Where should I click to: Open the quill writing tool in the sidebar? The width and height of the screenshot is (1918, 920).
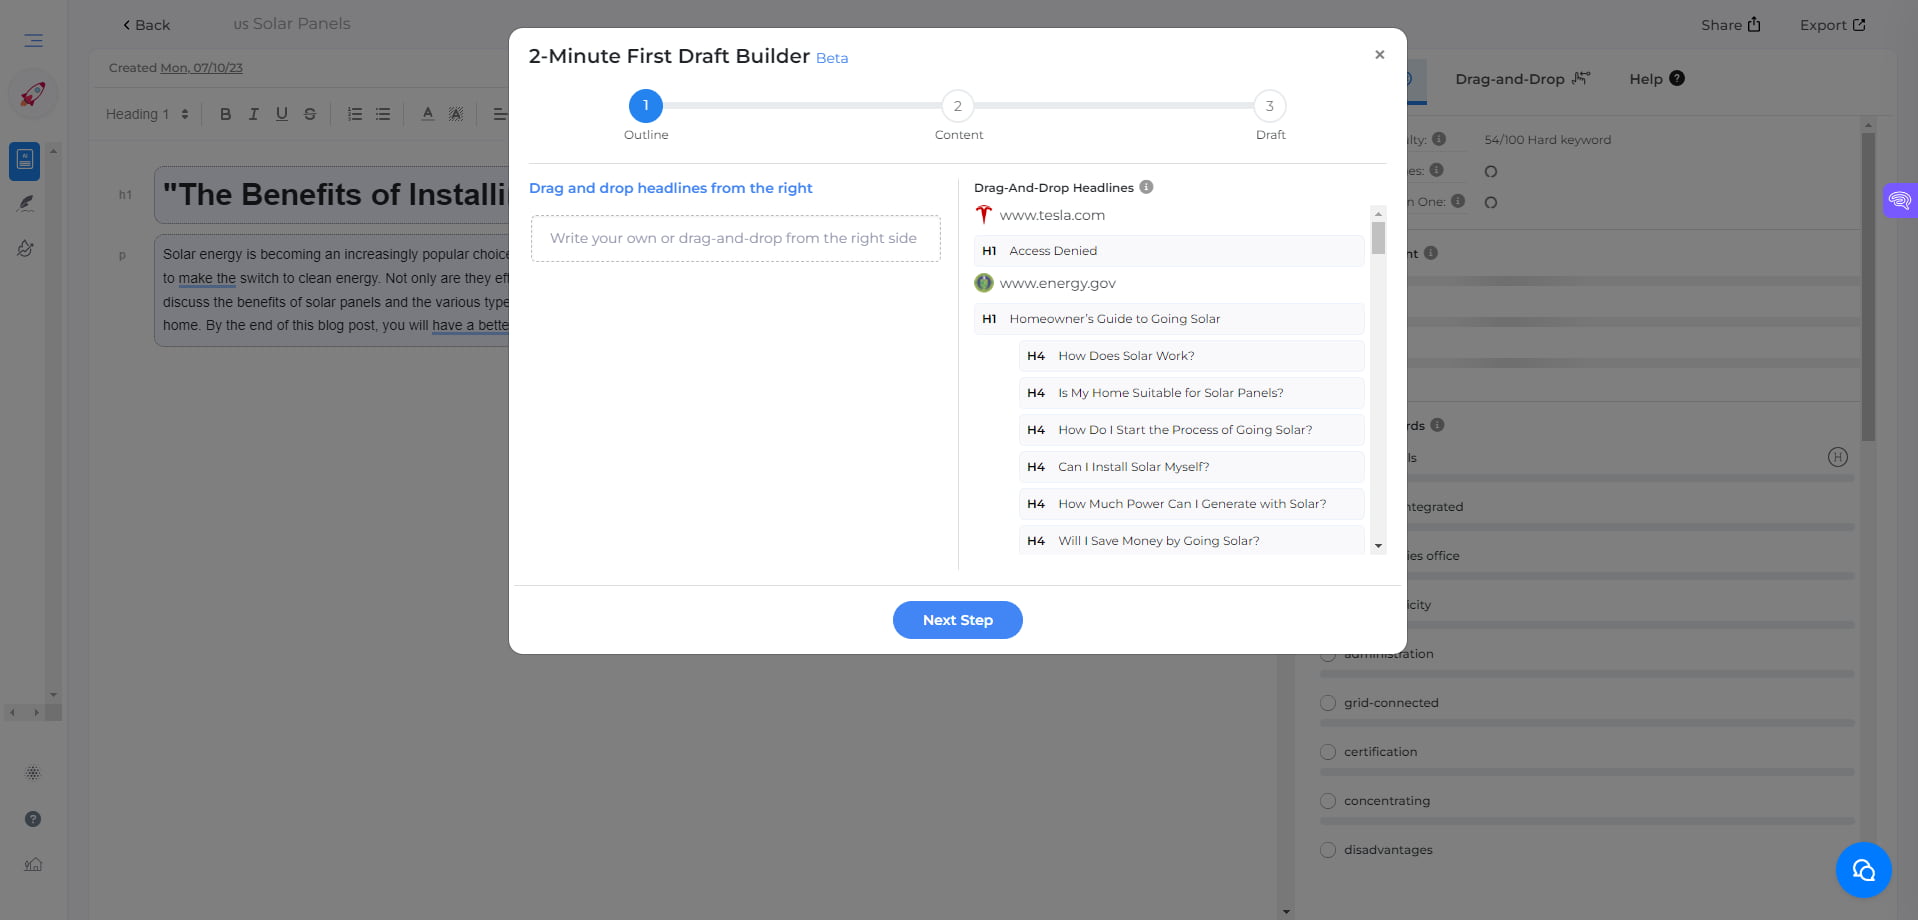point(25,203)
